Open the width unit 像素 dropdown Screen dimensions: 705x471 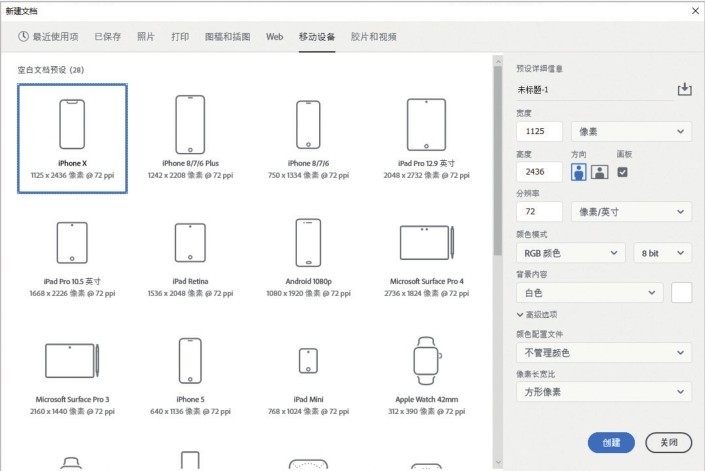click(x=631, y=132)
